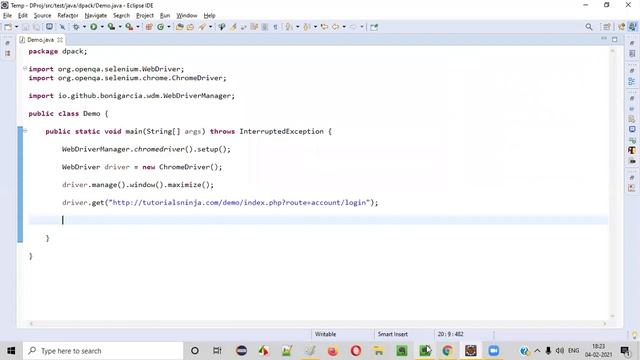The width and height of the screenshot is (640, 360).
Task: Restore the left trim stack panel
Action: pyautogui.click(x=7, y=43)
